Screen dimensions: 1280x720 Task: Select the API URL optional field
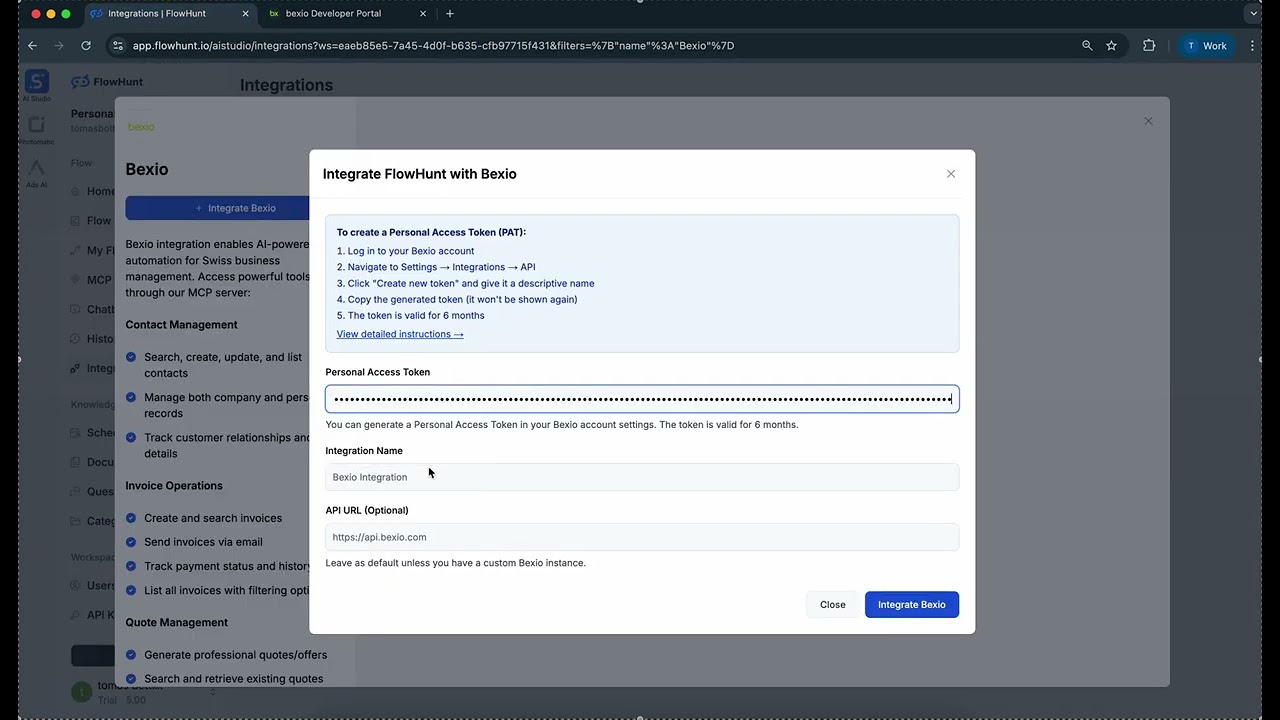tap(642, 537)
